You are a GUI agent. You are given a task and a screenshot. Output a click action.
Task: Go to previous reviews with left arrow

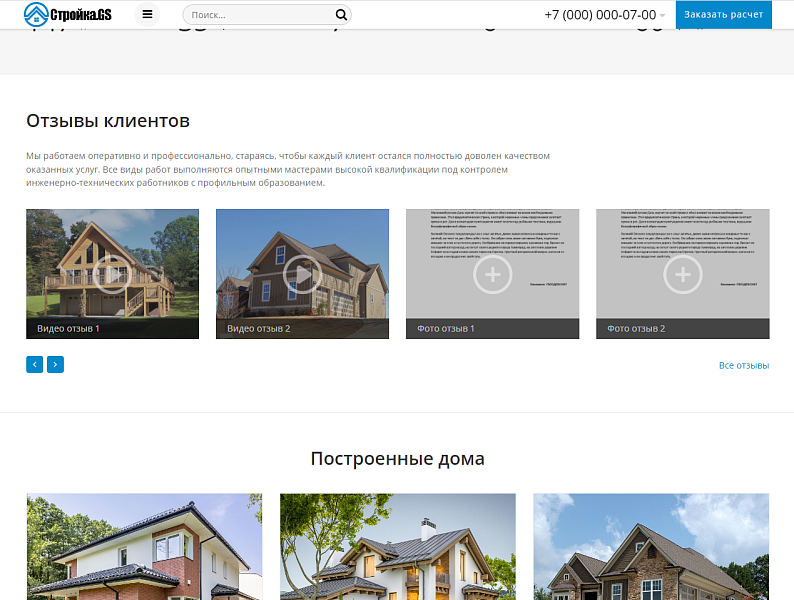pyautogui.click(x=35, y=365)
